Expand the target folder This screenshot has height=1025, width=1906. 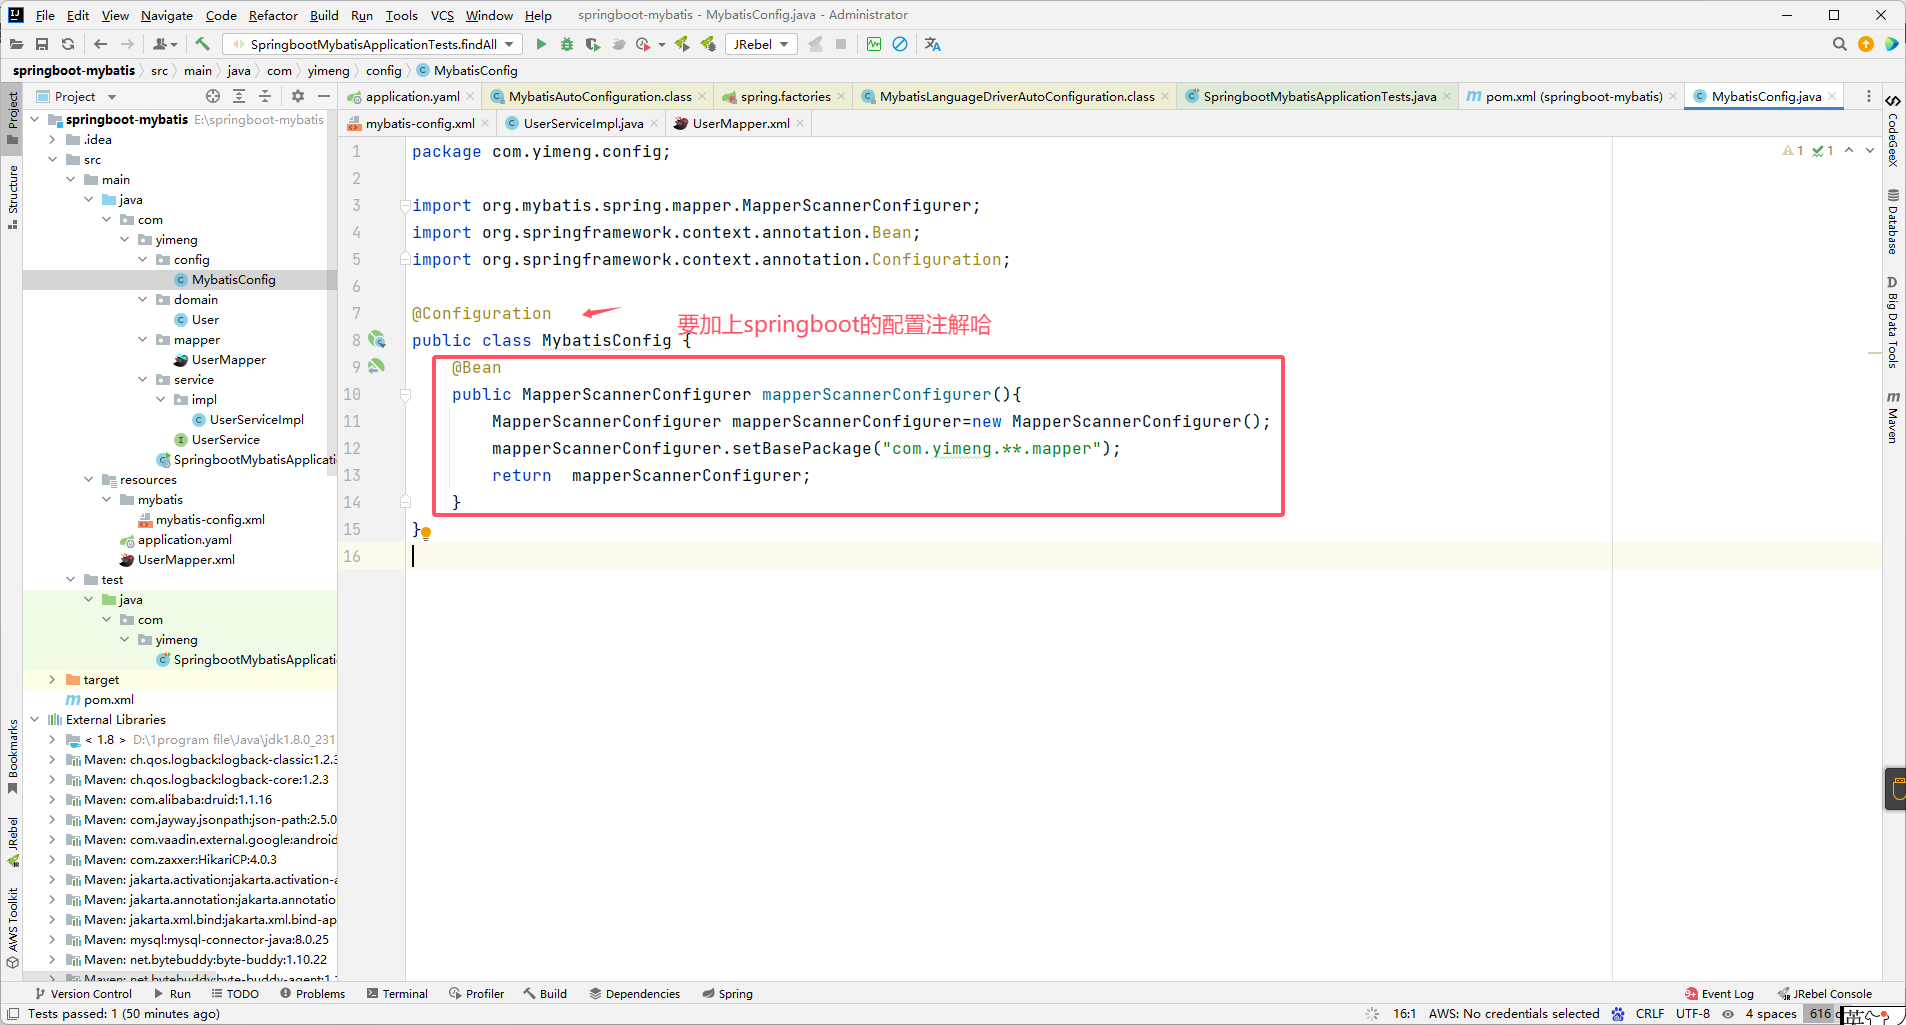52,679
